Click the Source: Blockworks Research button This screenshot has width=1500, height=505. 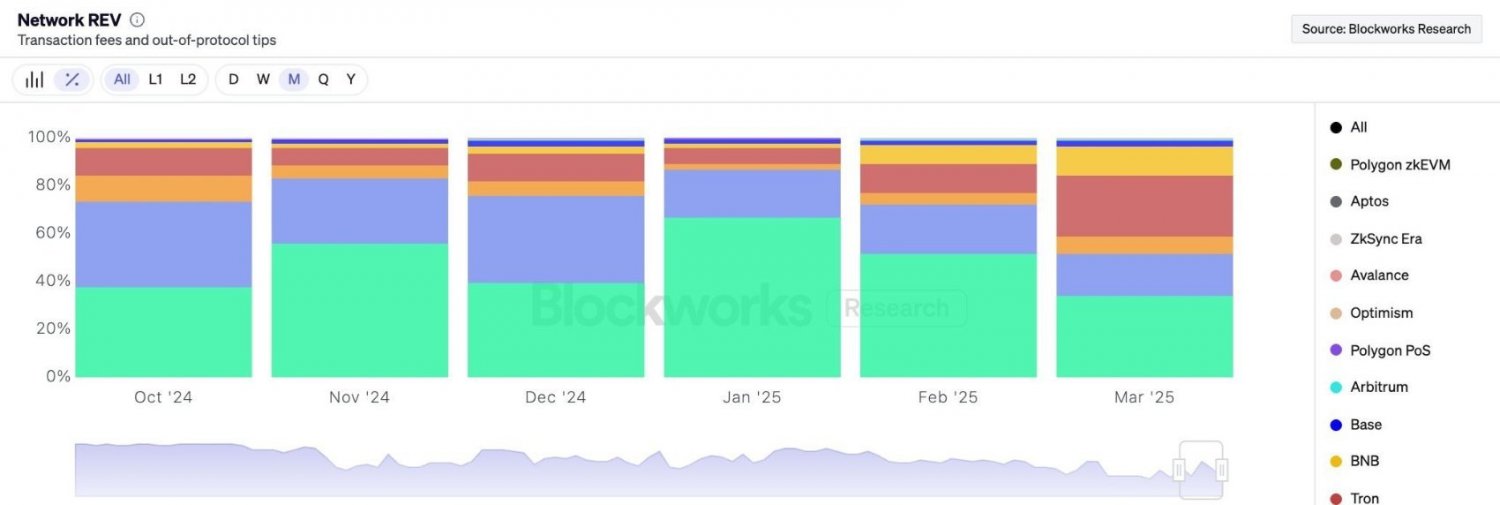1386,29
